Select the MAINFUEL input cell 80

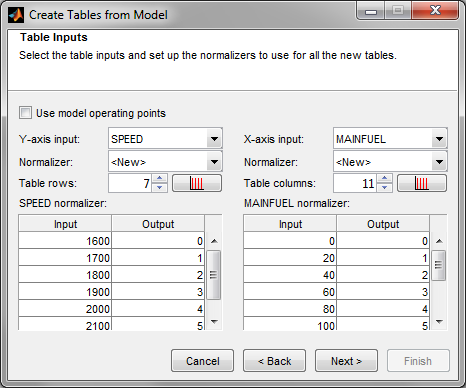click(290, 309)
